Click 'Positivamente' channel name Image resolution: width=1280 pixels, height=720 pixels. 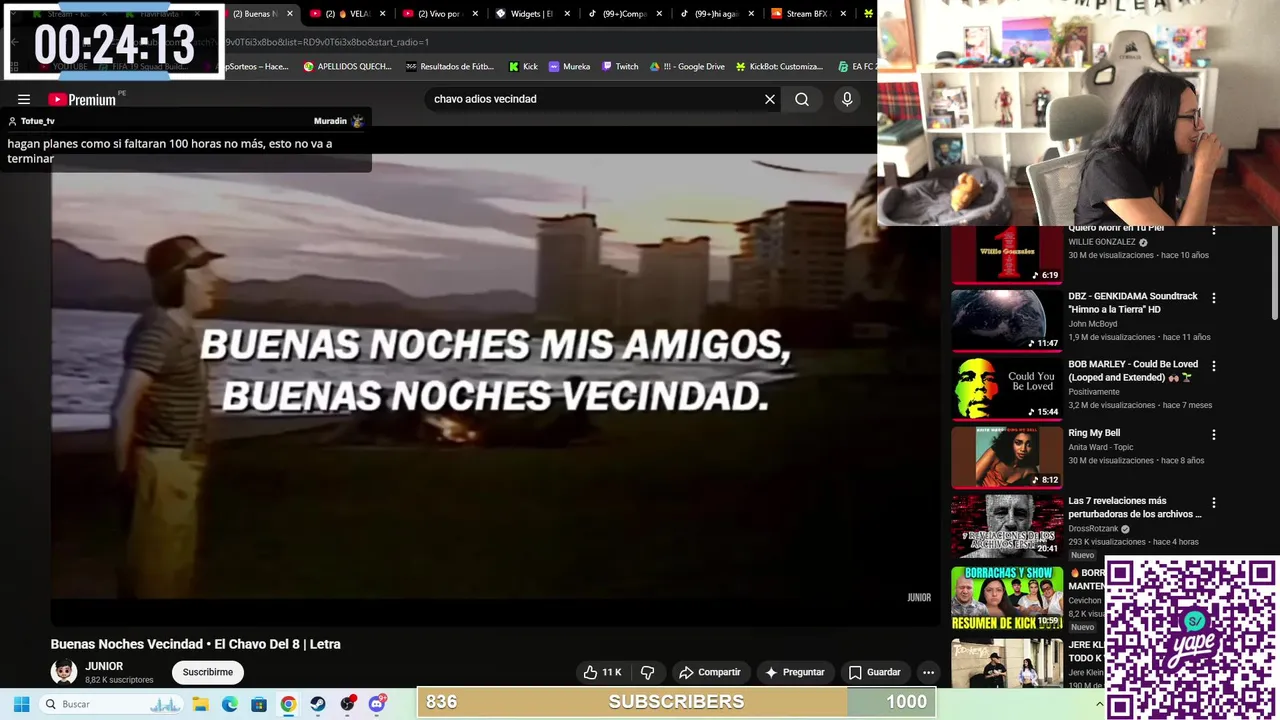pyautogui.click(x=1094, y=392)
